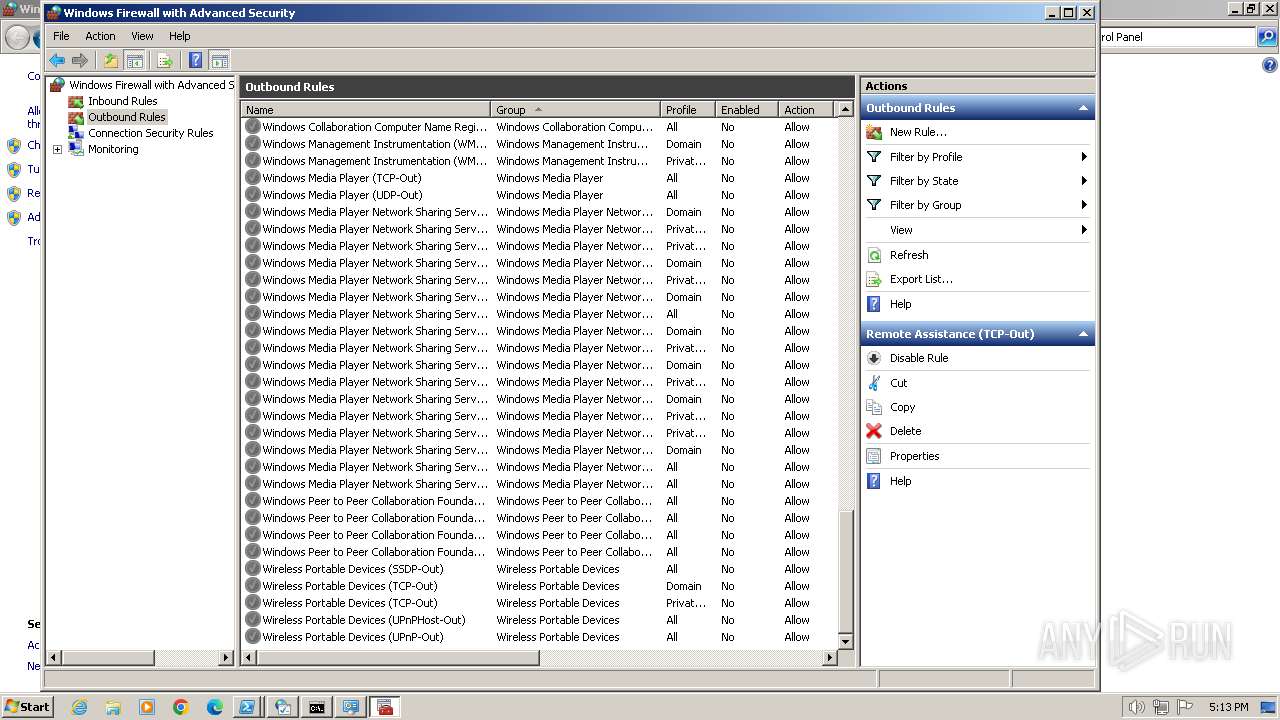
Task: Open the Start menu
Action: (x=28, y=706)
